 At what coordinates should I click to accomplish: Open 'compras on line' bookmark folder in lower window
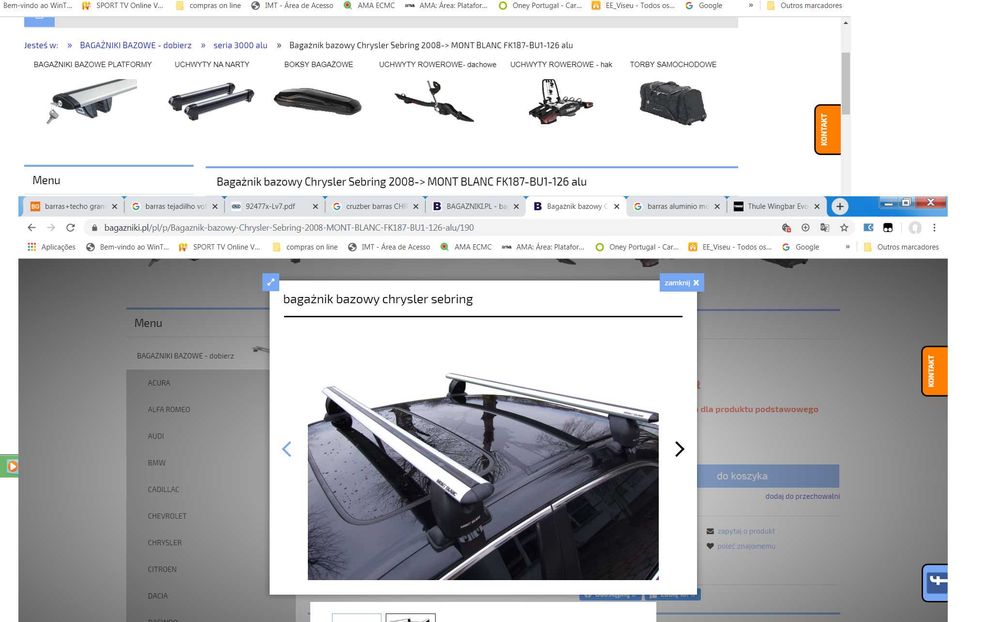click(305, 247)
